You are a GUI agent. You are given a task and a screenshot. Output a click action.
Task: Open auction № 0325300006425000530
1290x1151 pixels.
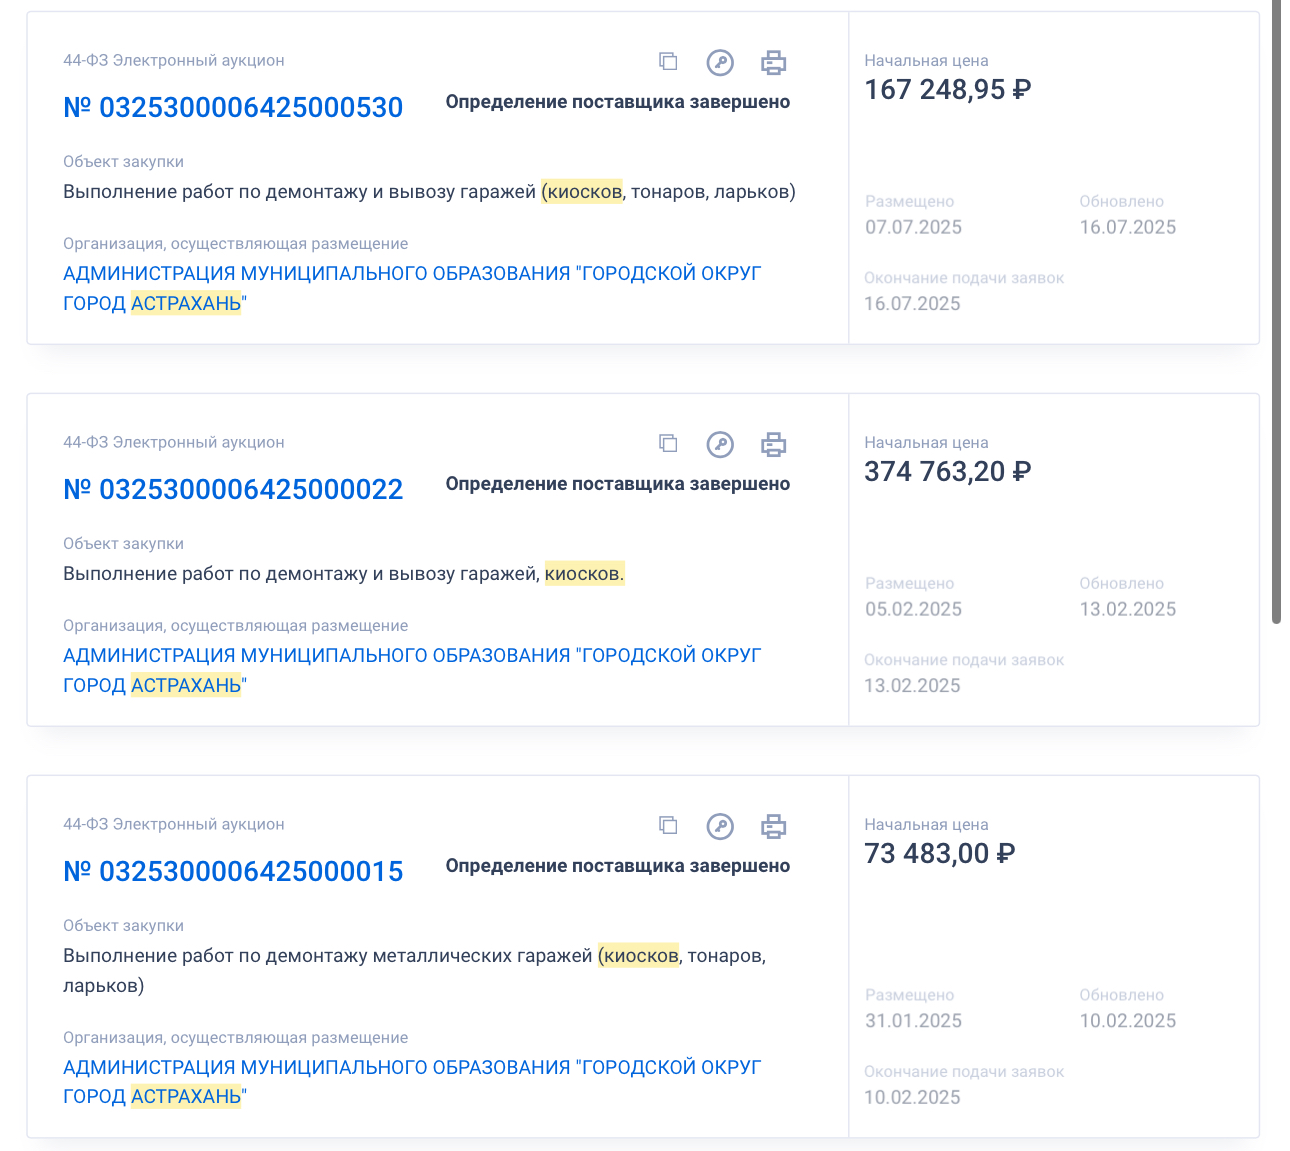click(x=233, y=108)
